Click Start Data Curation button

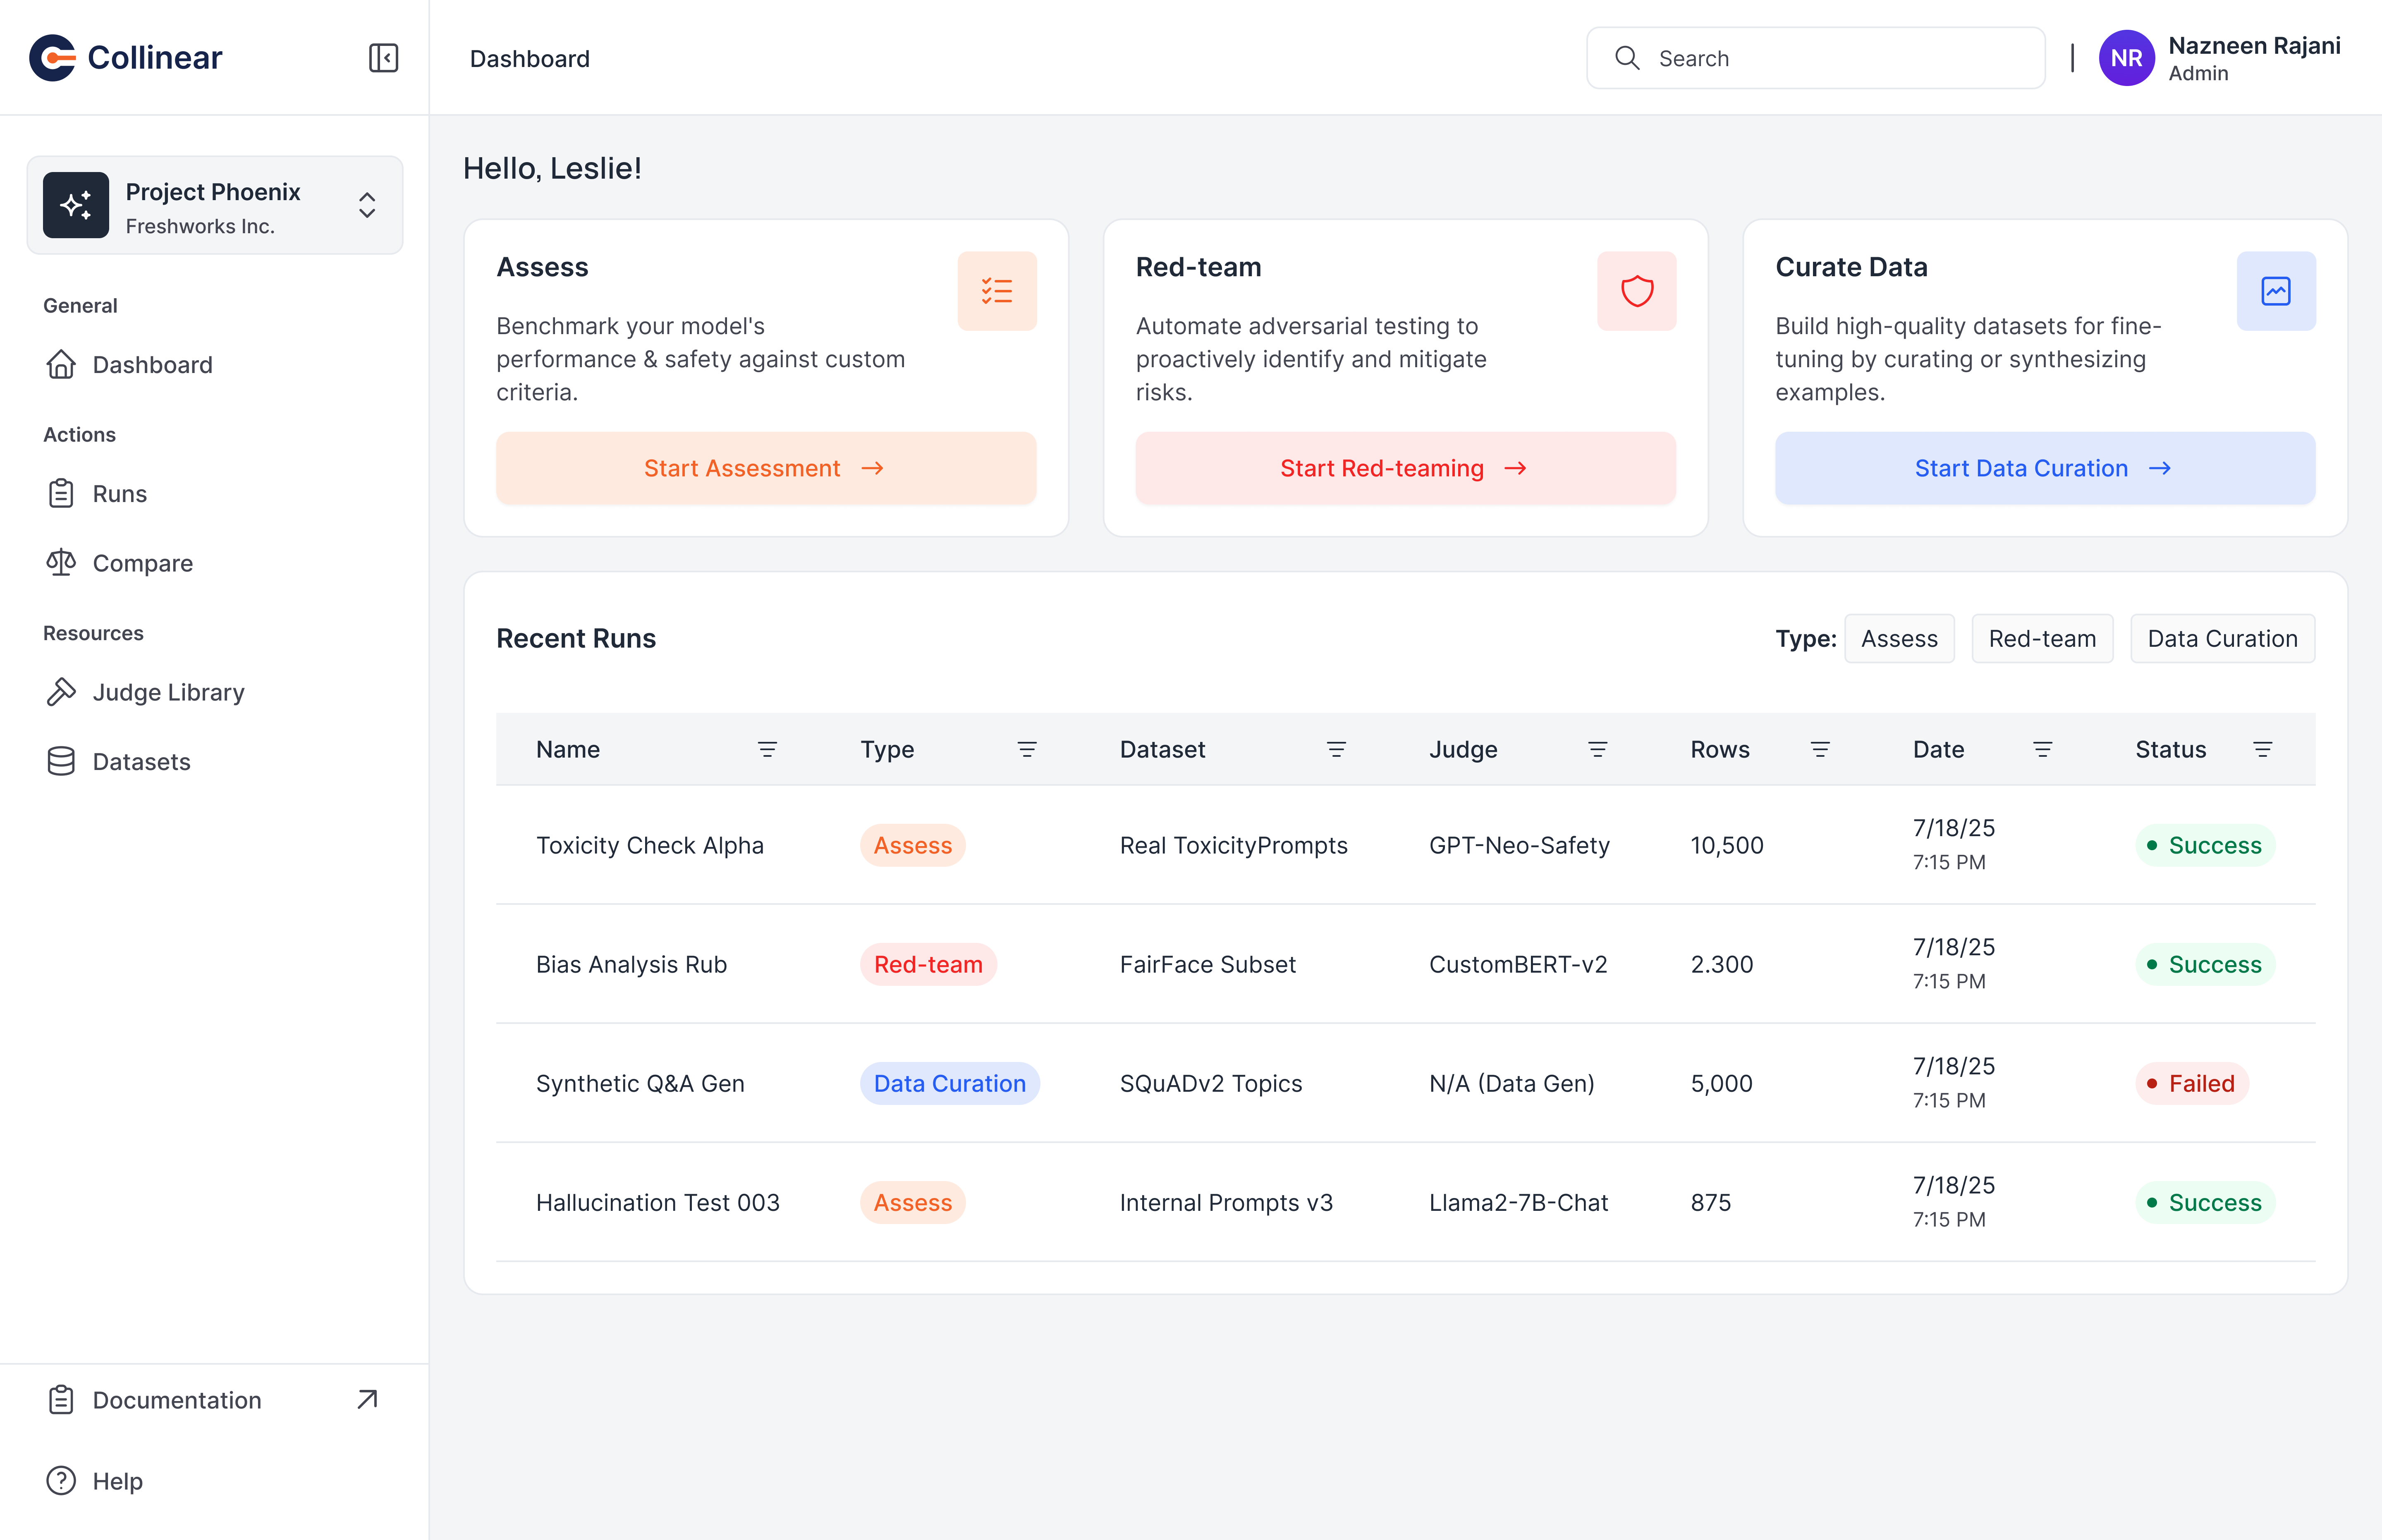click(2044, 468)
